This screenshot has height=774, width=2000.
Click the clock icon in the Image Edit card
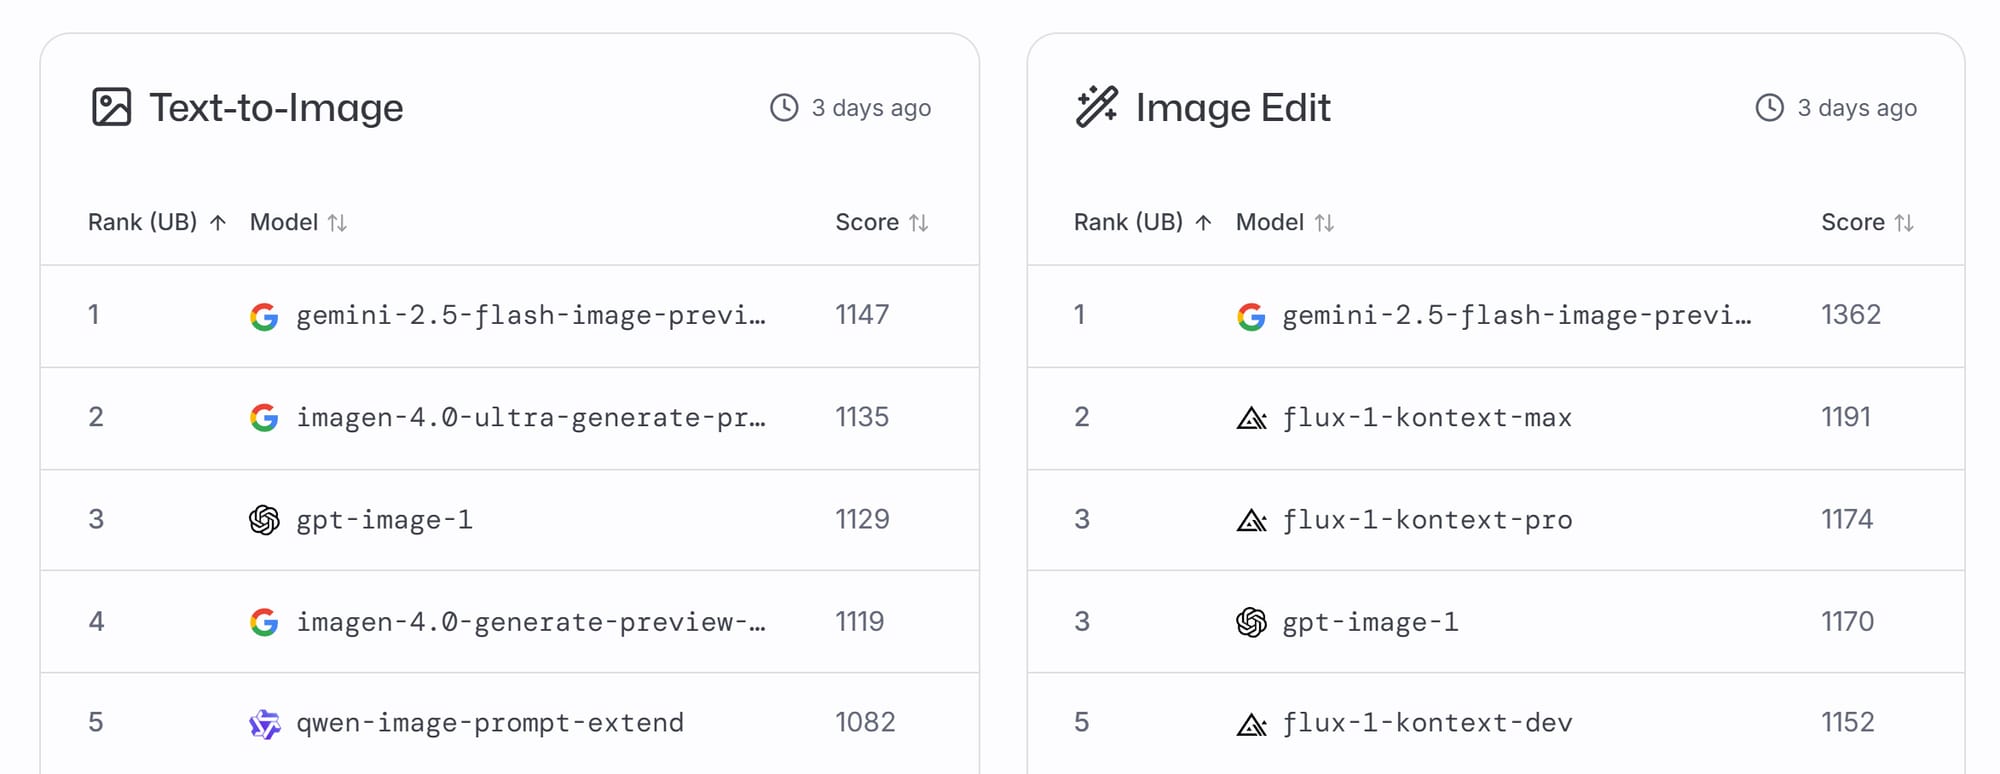1770,108
